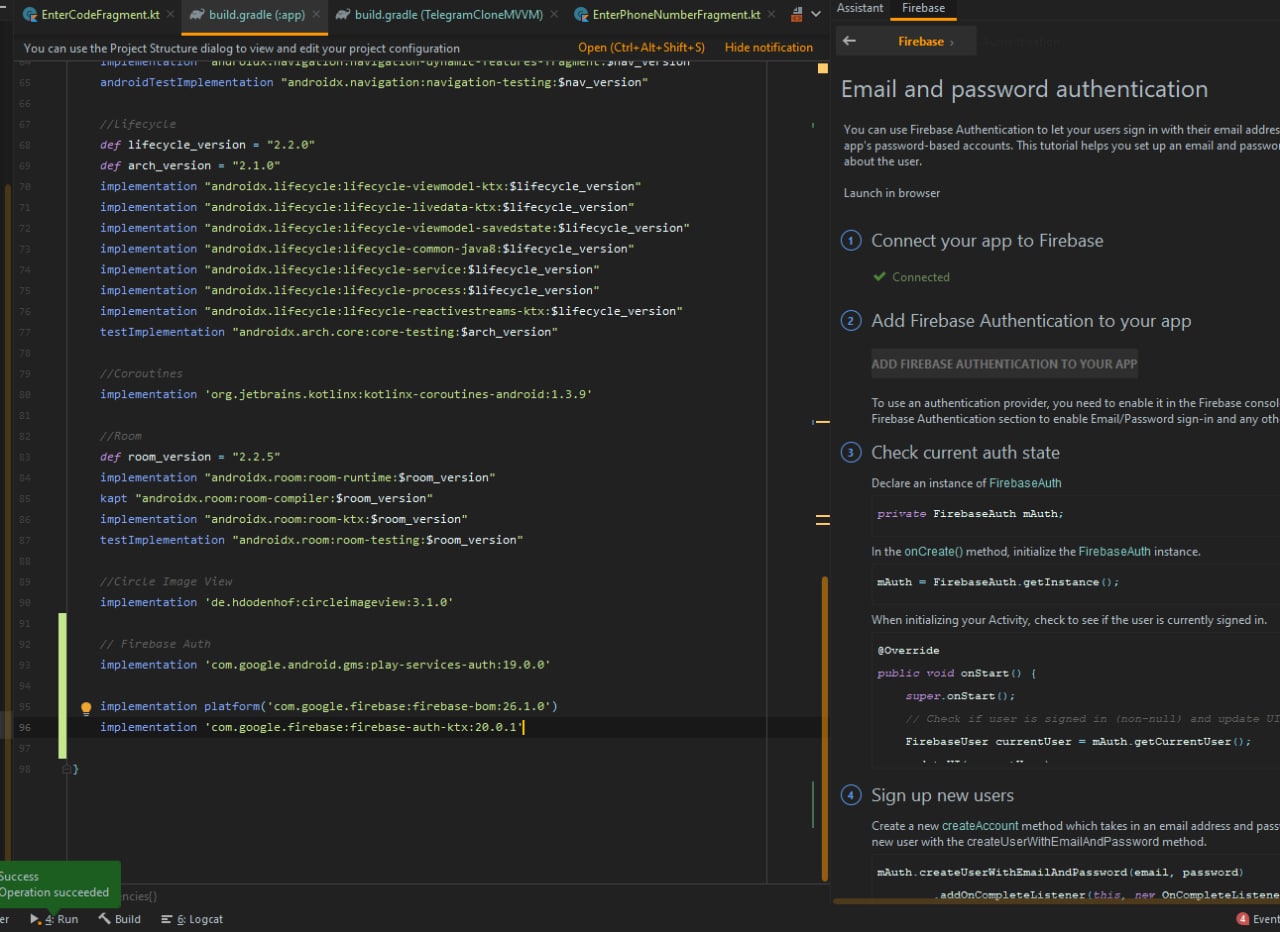1280x932 pixels.
Task: Click the Sign up new users heading
Action: pos(942,796)
